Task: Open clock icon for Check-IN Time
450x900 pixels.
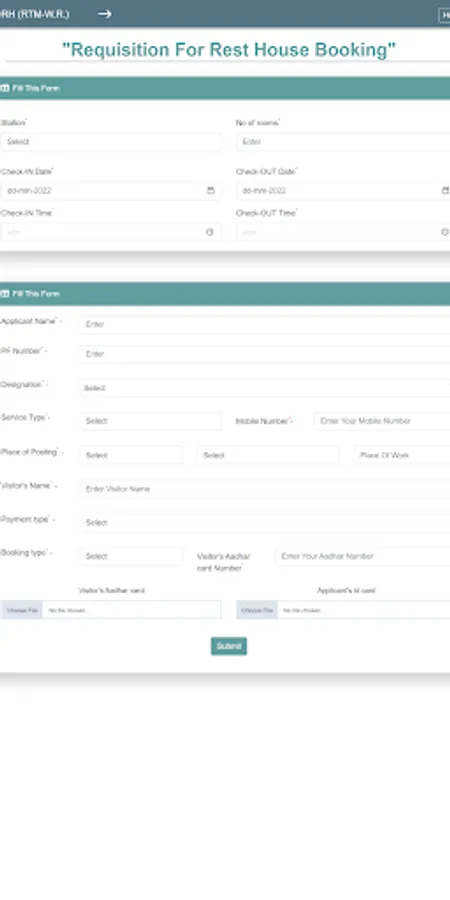Action: [x=210, y=232]
